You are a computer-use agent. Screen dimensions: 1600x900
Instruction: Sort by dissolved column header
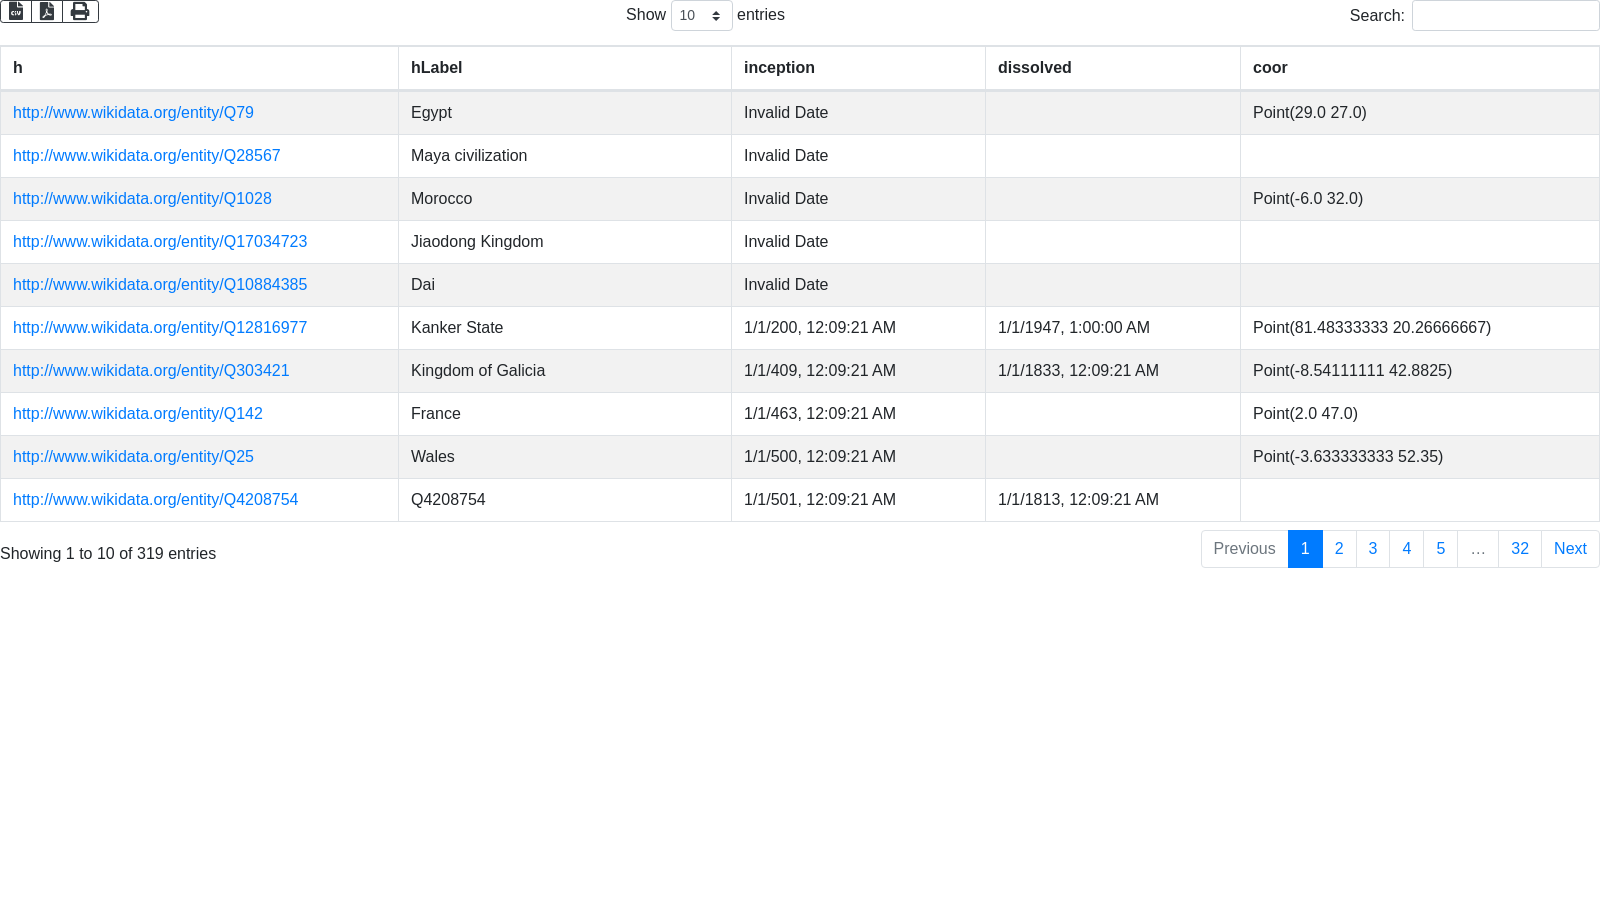1113,68
